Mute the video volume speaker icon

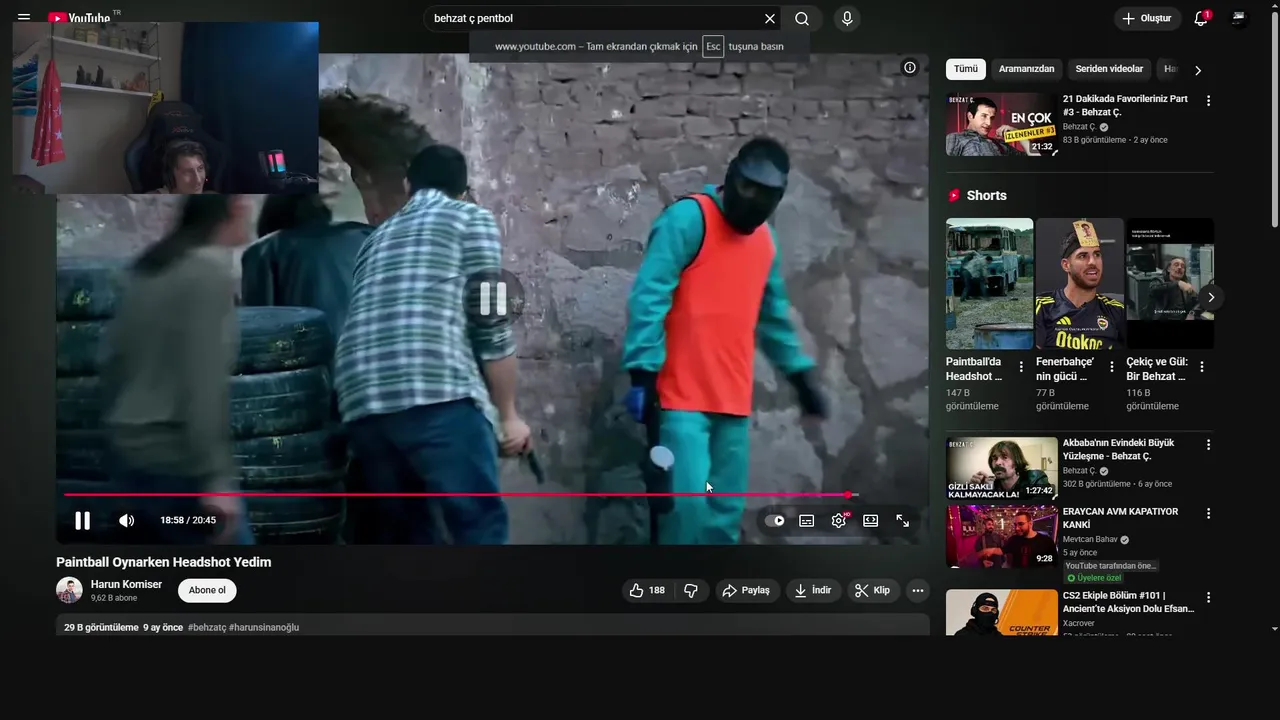(x=126, y=520)
